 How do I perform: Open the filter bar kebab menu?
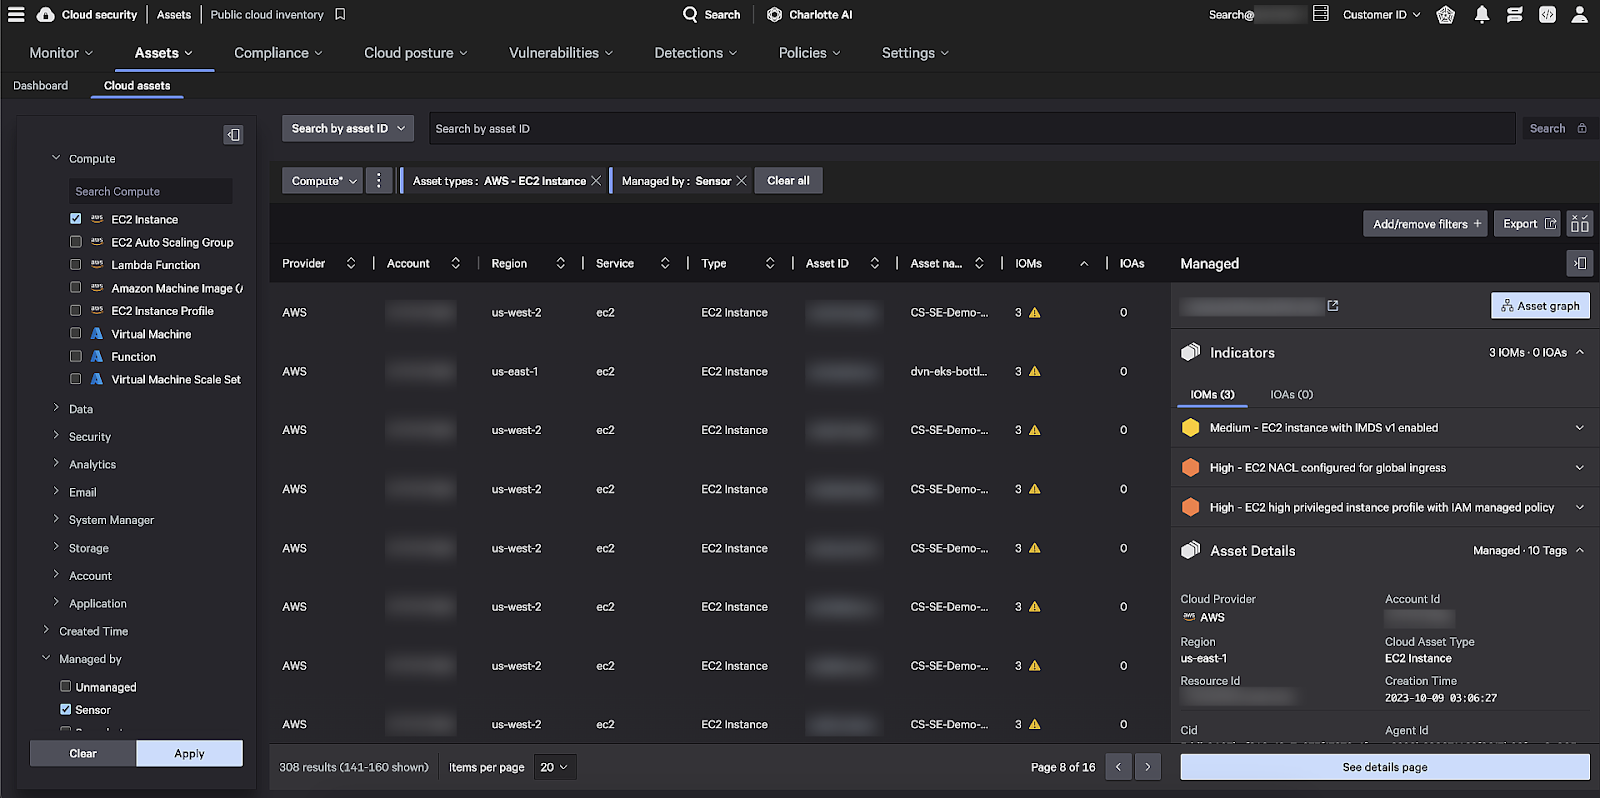point(378,181)
